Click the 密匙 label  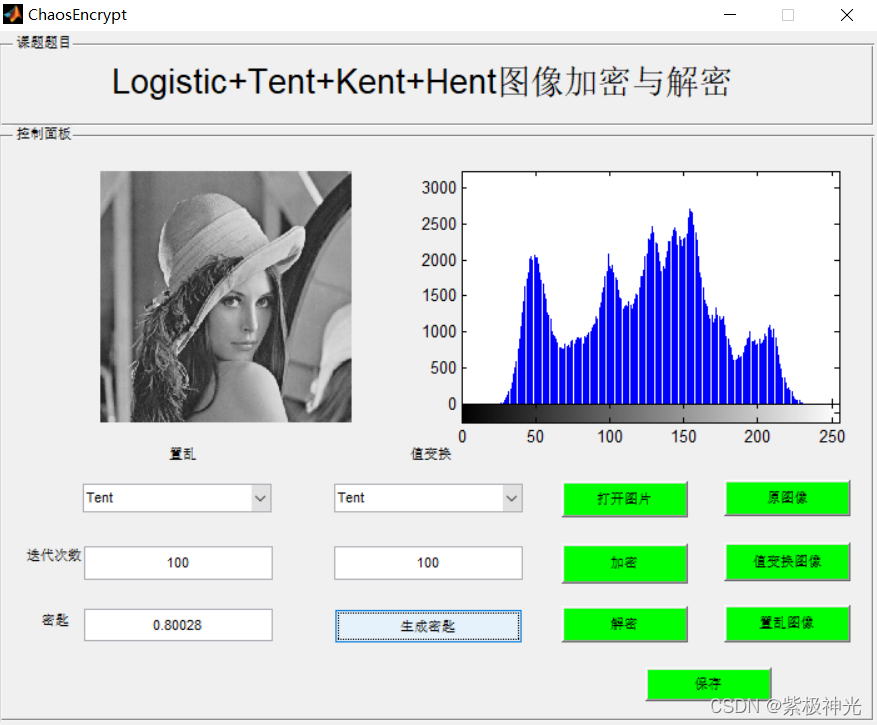tap(55, 620)
